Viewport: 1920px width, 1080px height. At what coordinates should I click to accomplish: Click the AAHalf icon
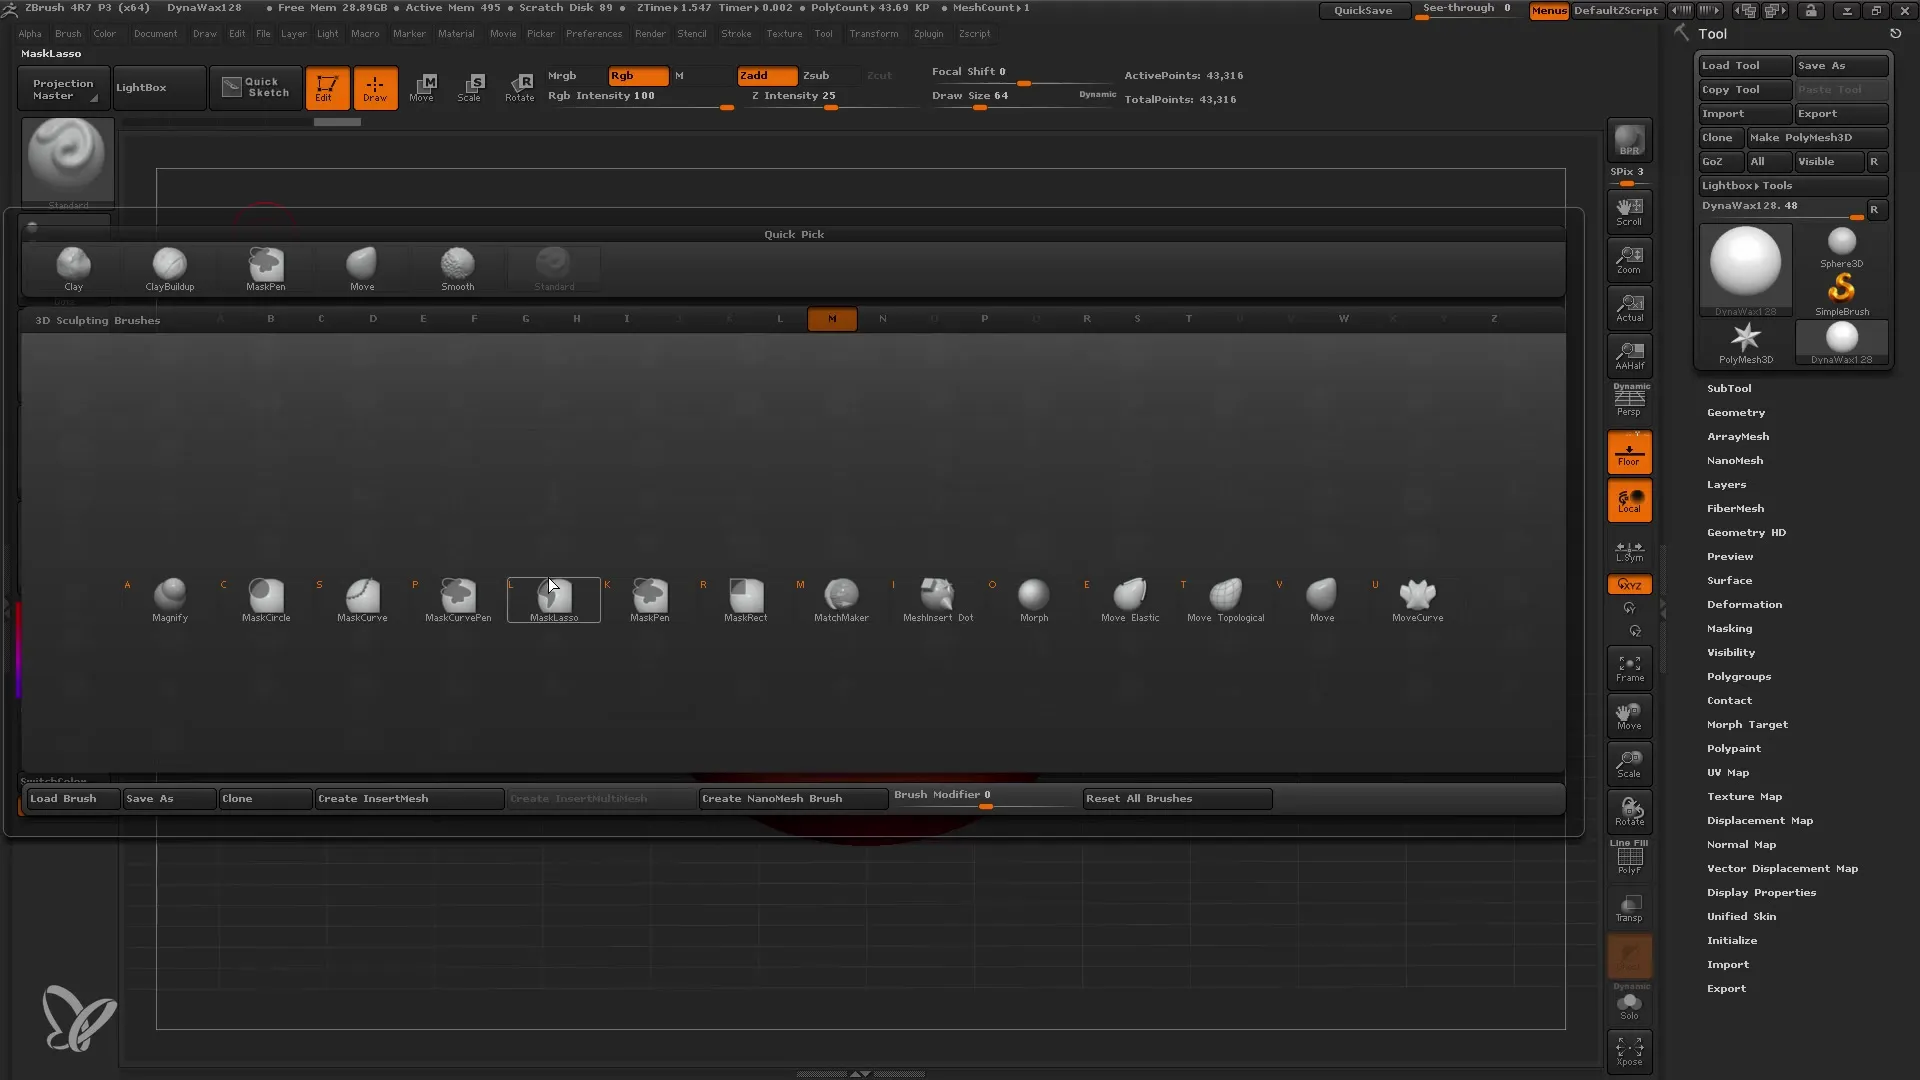click(x=1629, y=356)
